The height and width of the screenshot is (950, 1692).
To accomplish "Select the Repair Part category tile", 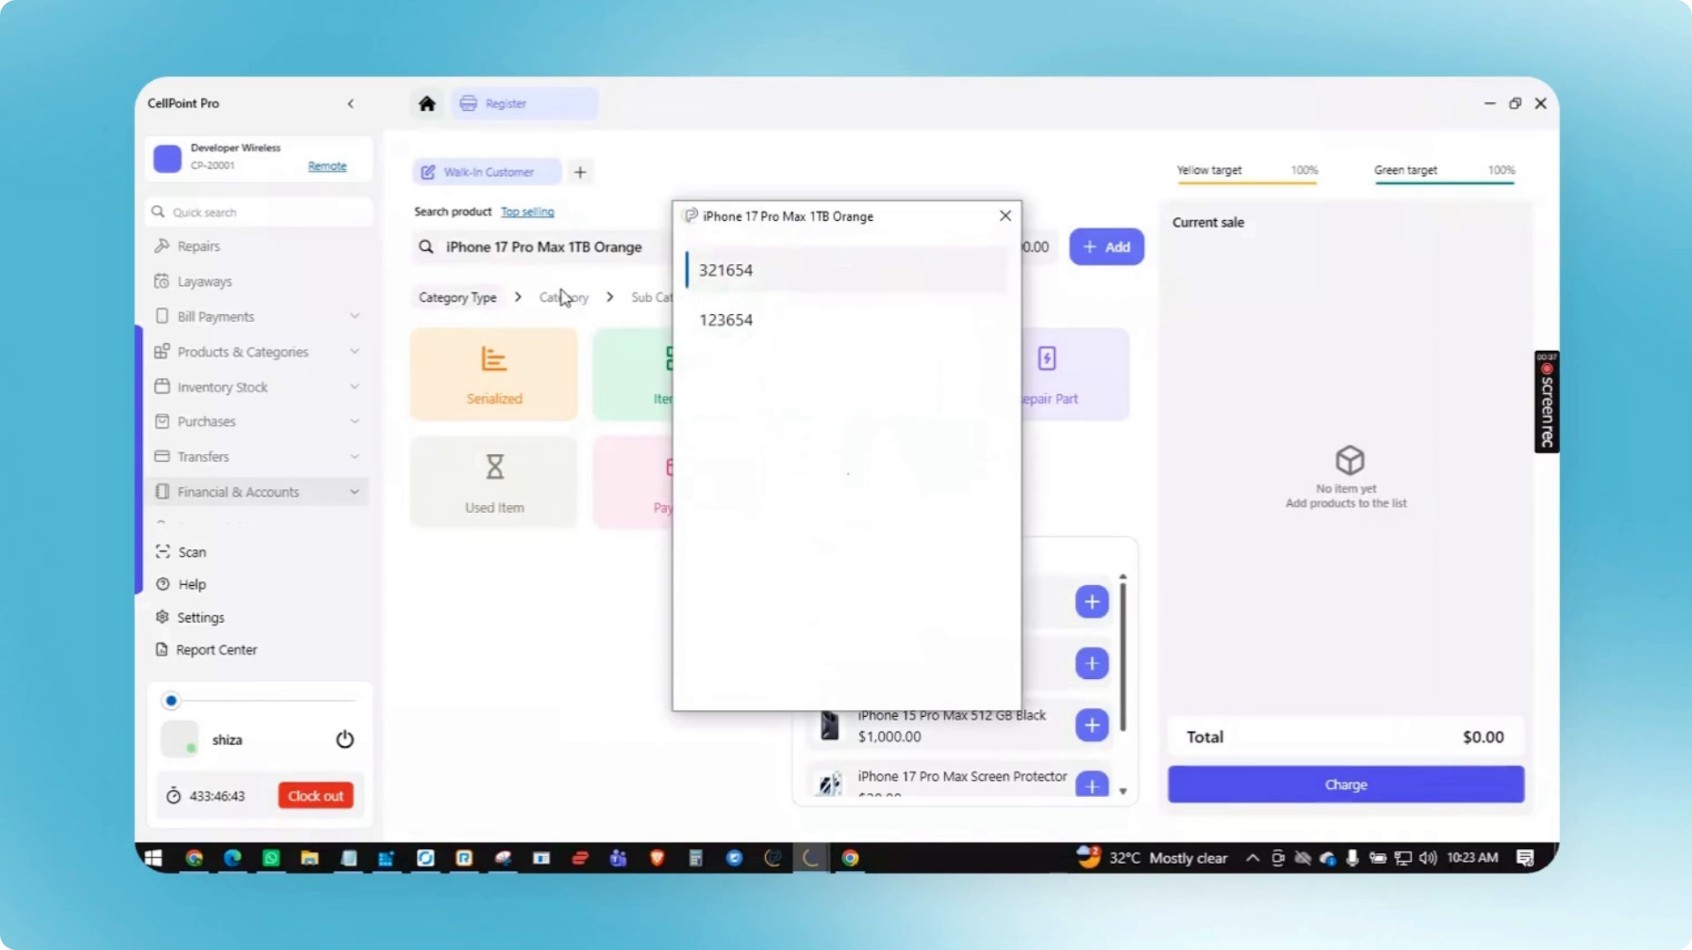I will 1074,374.
